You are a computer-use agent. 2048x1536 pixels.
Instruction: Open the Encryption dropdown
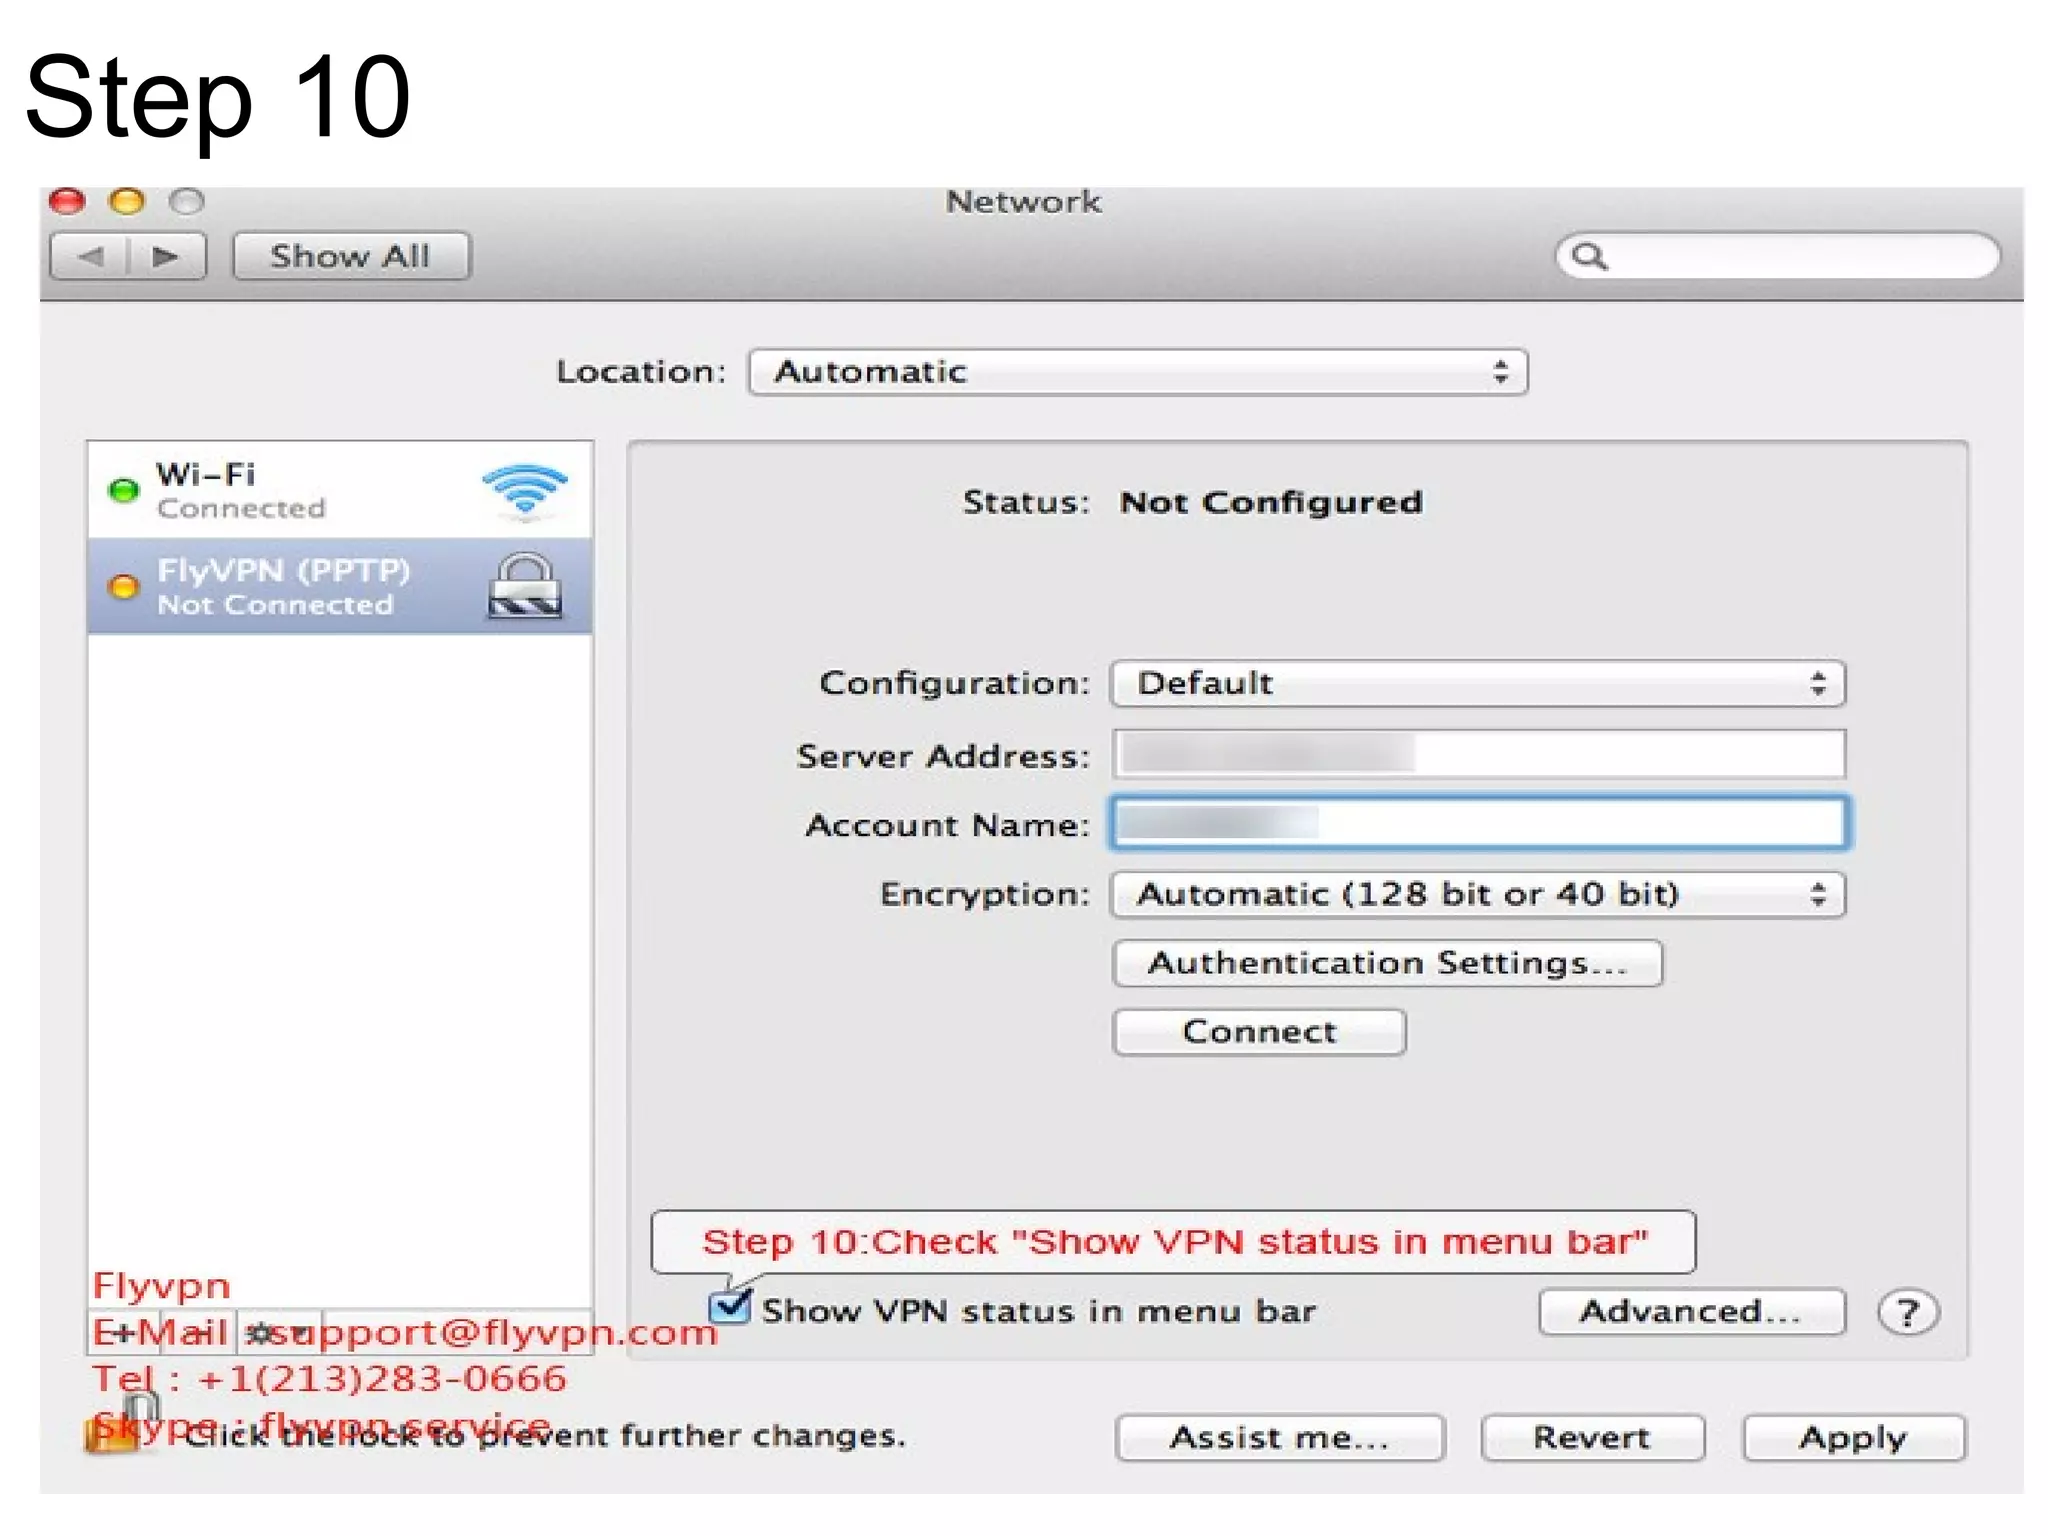click(x=1477, y=894)
